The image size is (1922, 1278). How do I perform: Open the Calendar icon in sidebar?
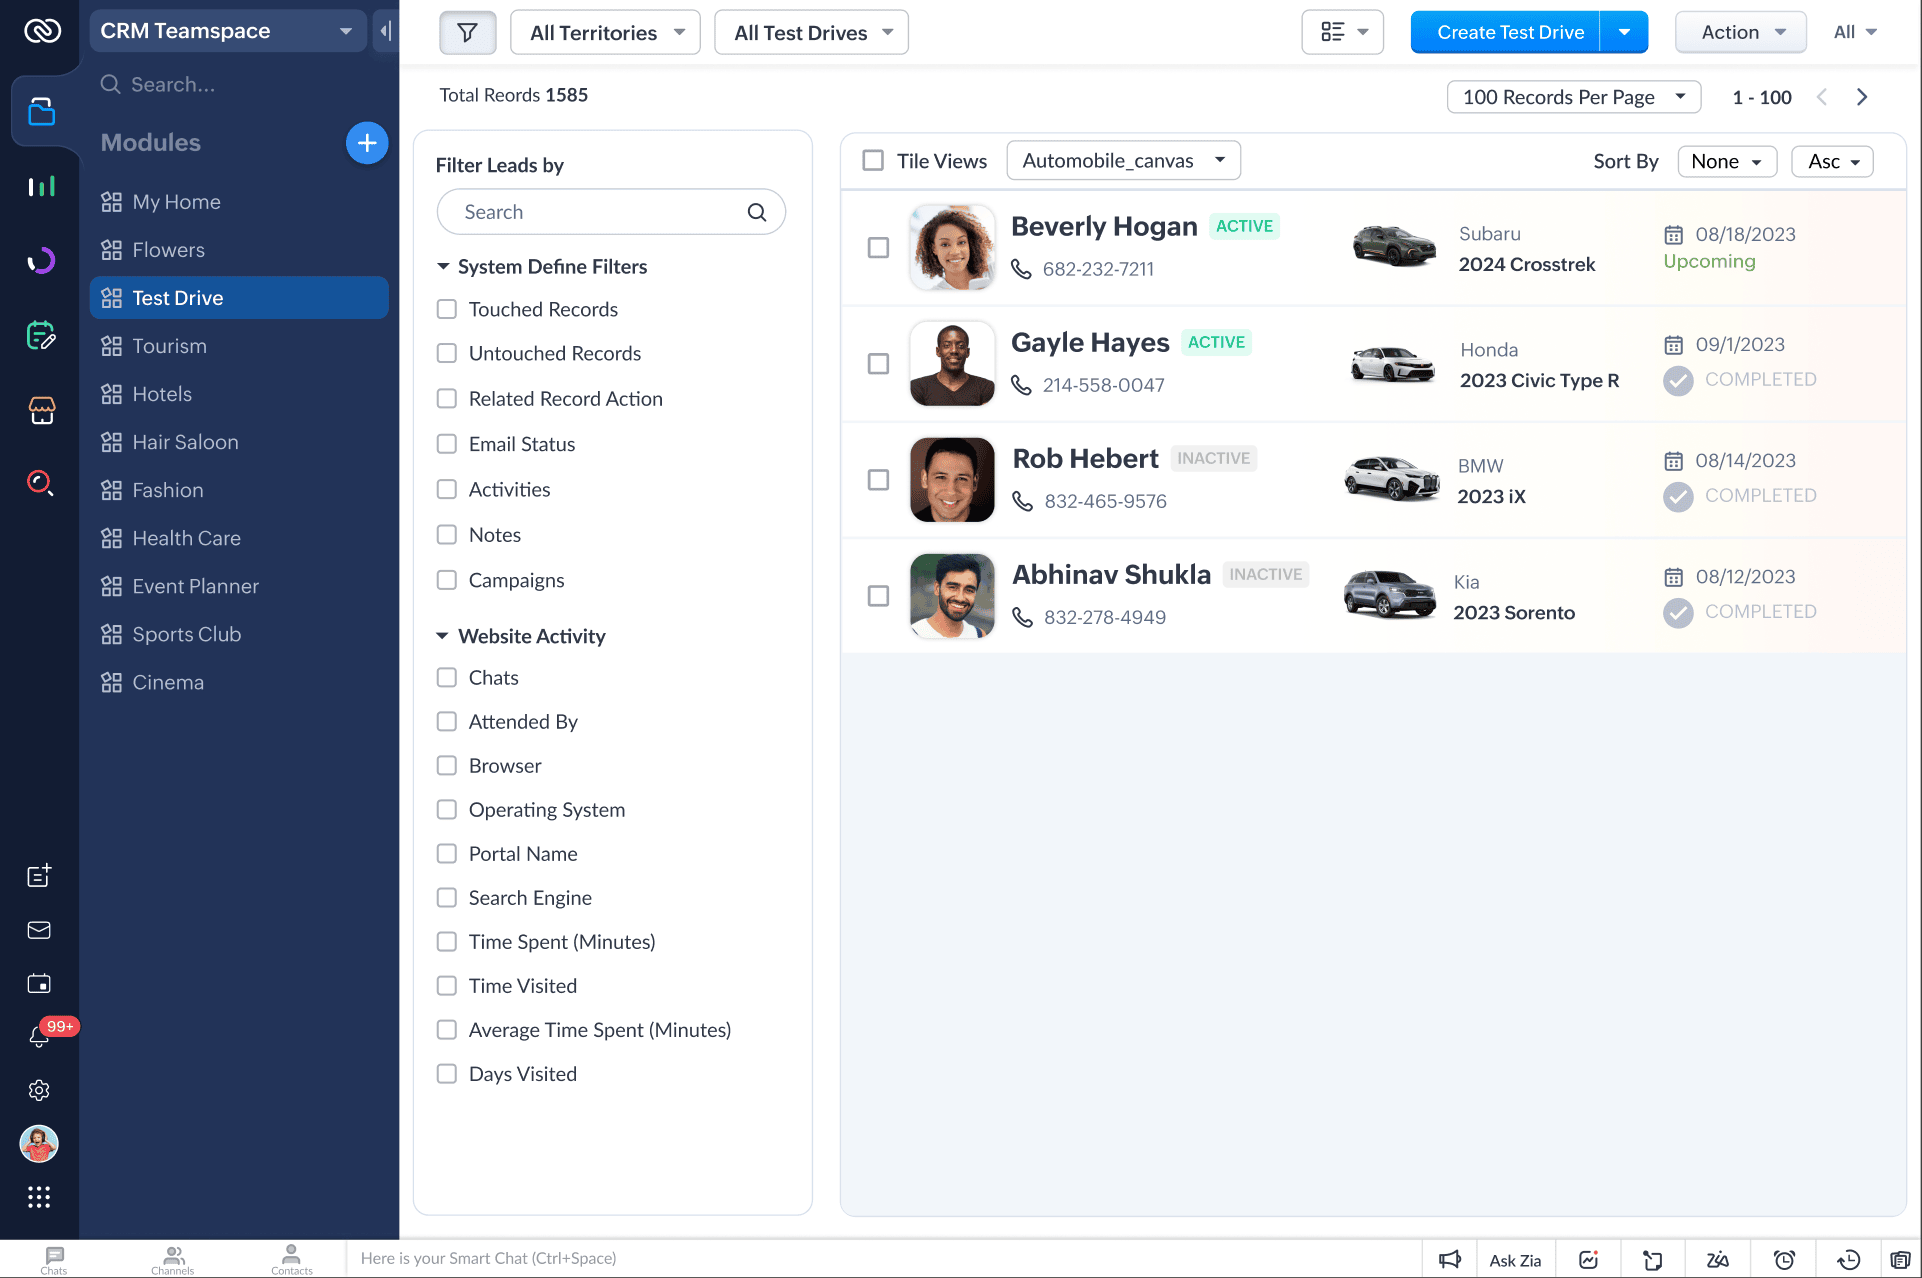pos(39,983)
